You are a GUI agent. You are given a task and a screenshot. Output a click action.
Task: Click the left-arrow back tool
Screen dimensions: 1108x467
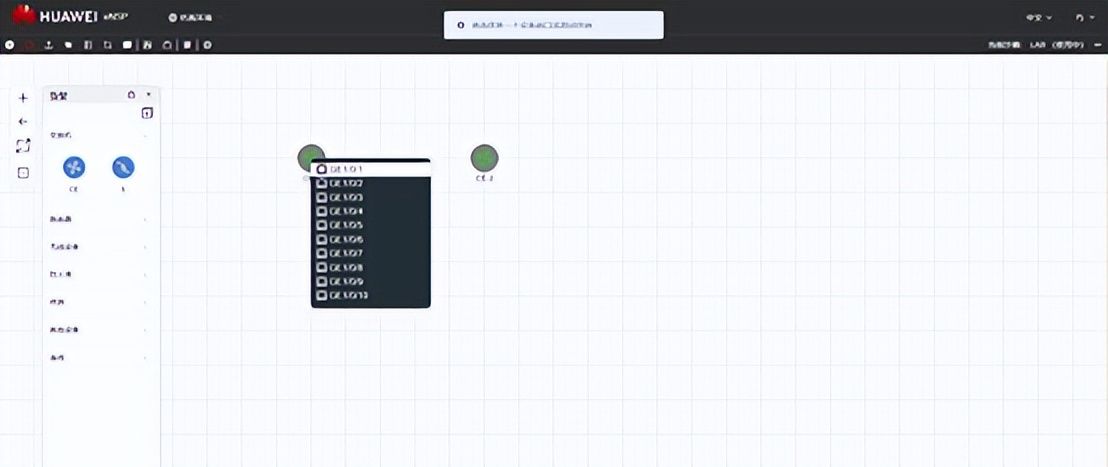pyautogui.click(x=23, y=122)
